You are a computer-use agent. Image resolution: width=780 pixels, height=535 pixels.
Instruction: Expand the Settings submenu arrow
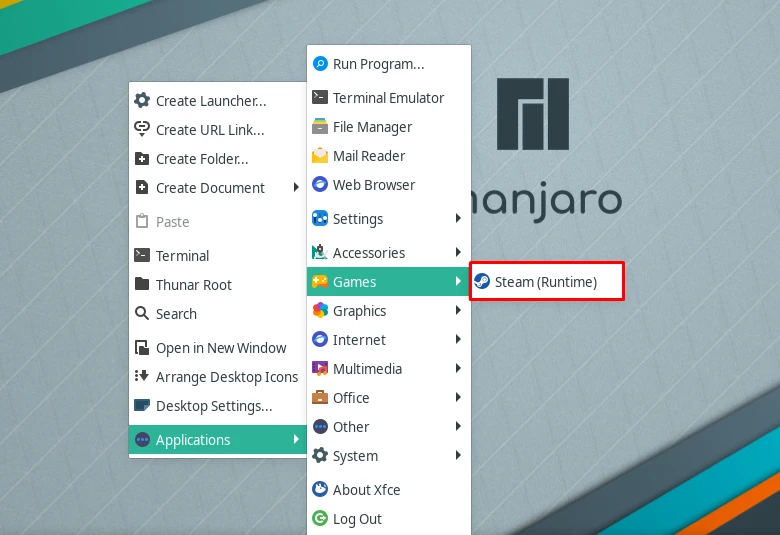tap(458, 218)
